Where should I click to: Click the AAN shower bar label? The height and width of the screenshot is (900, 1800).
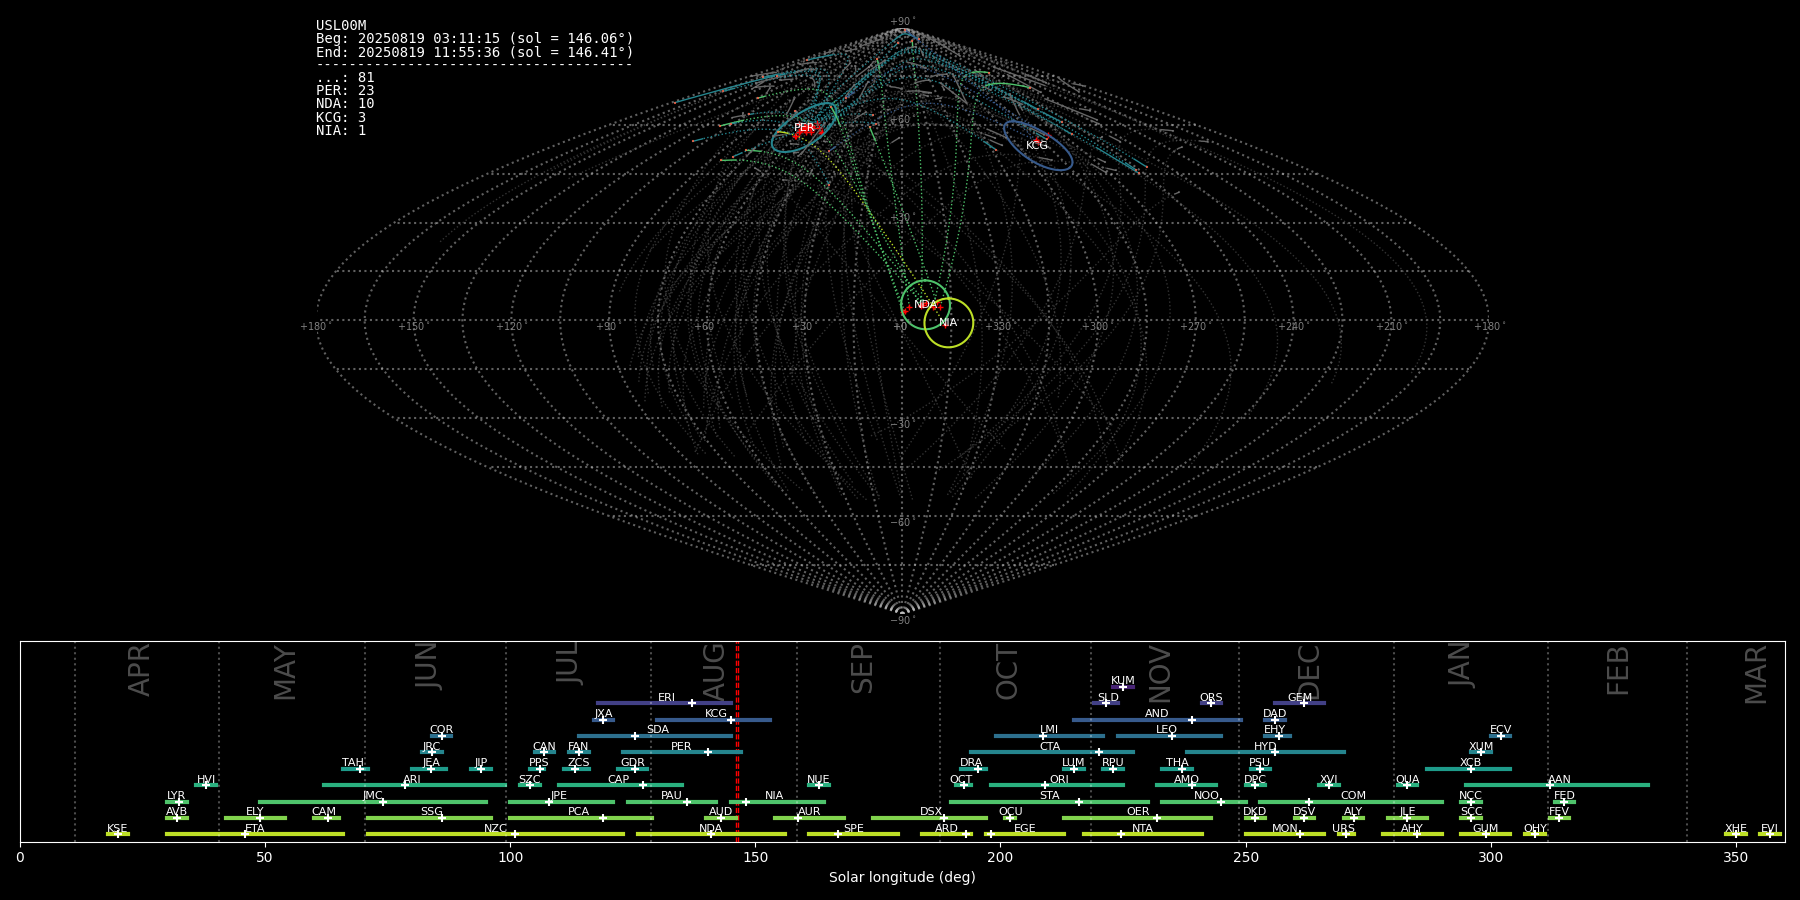coord(1559,780)
